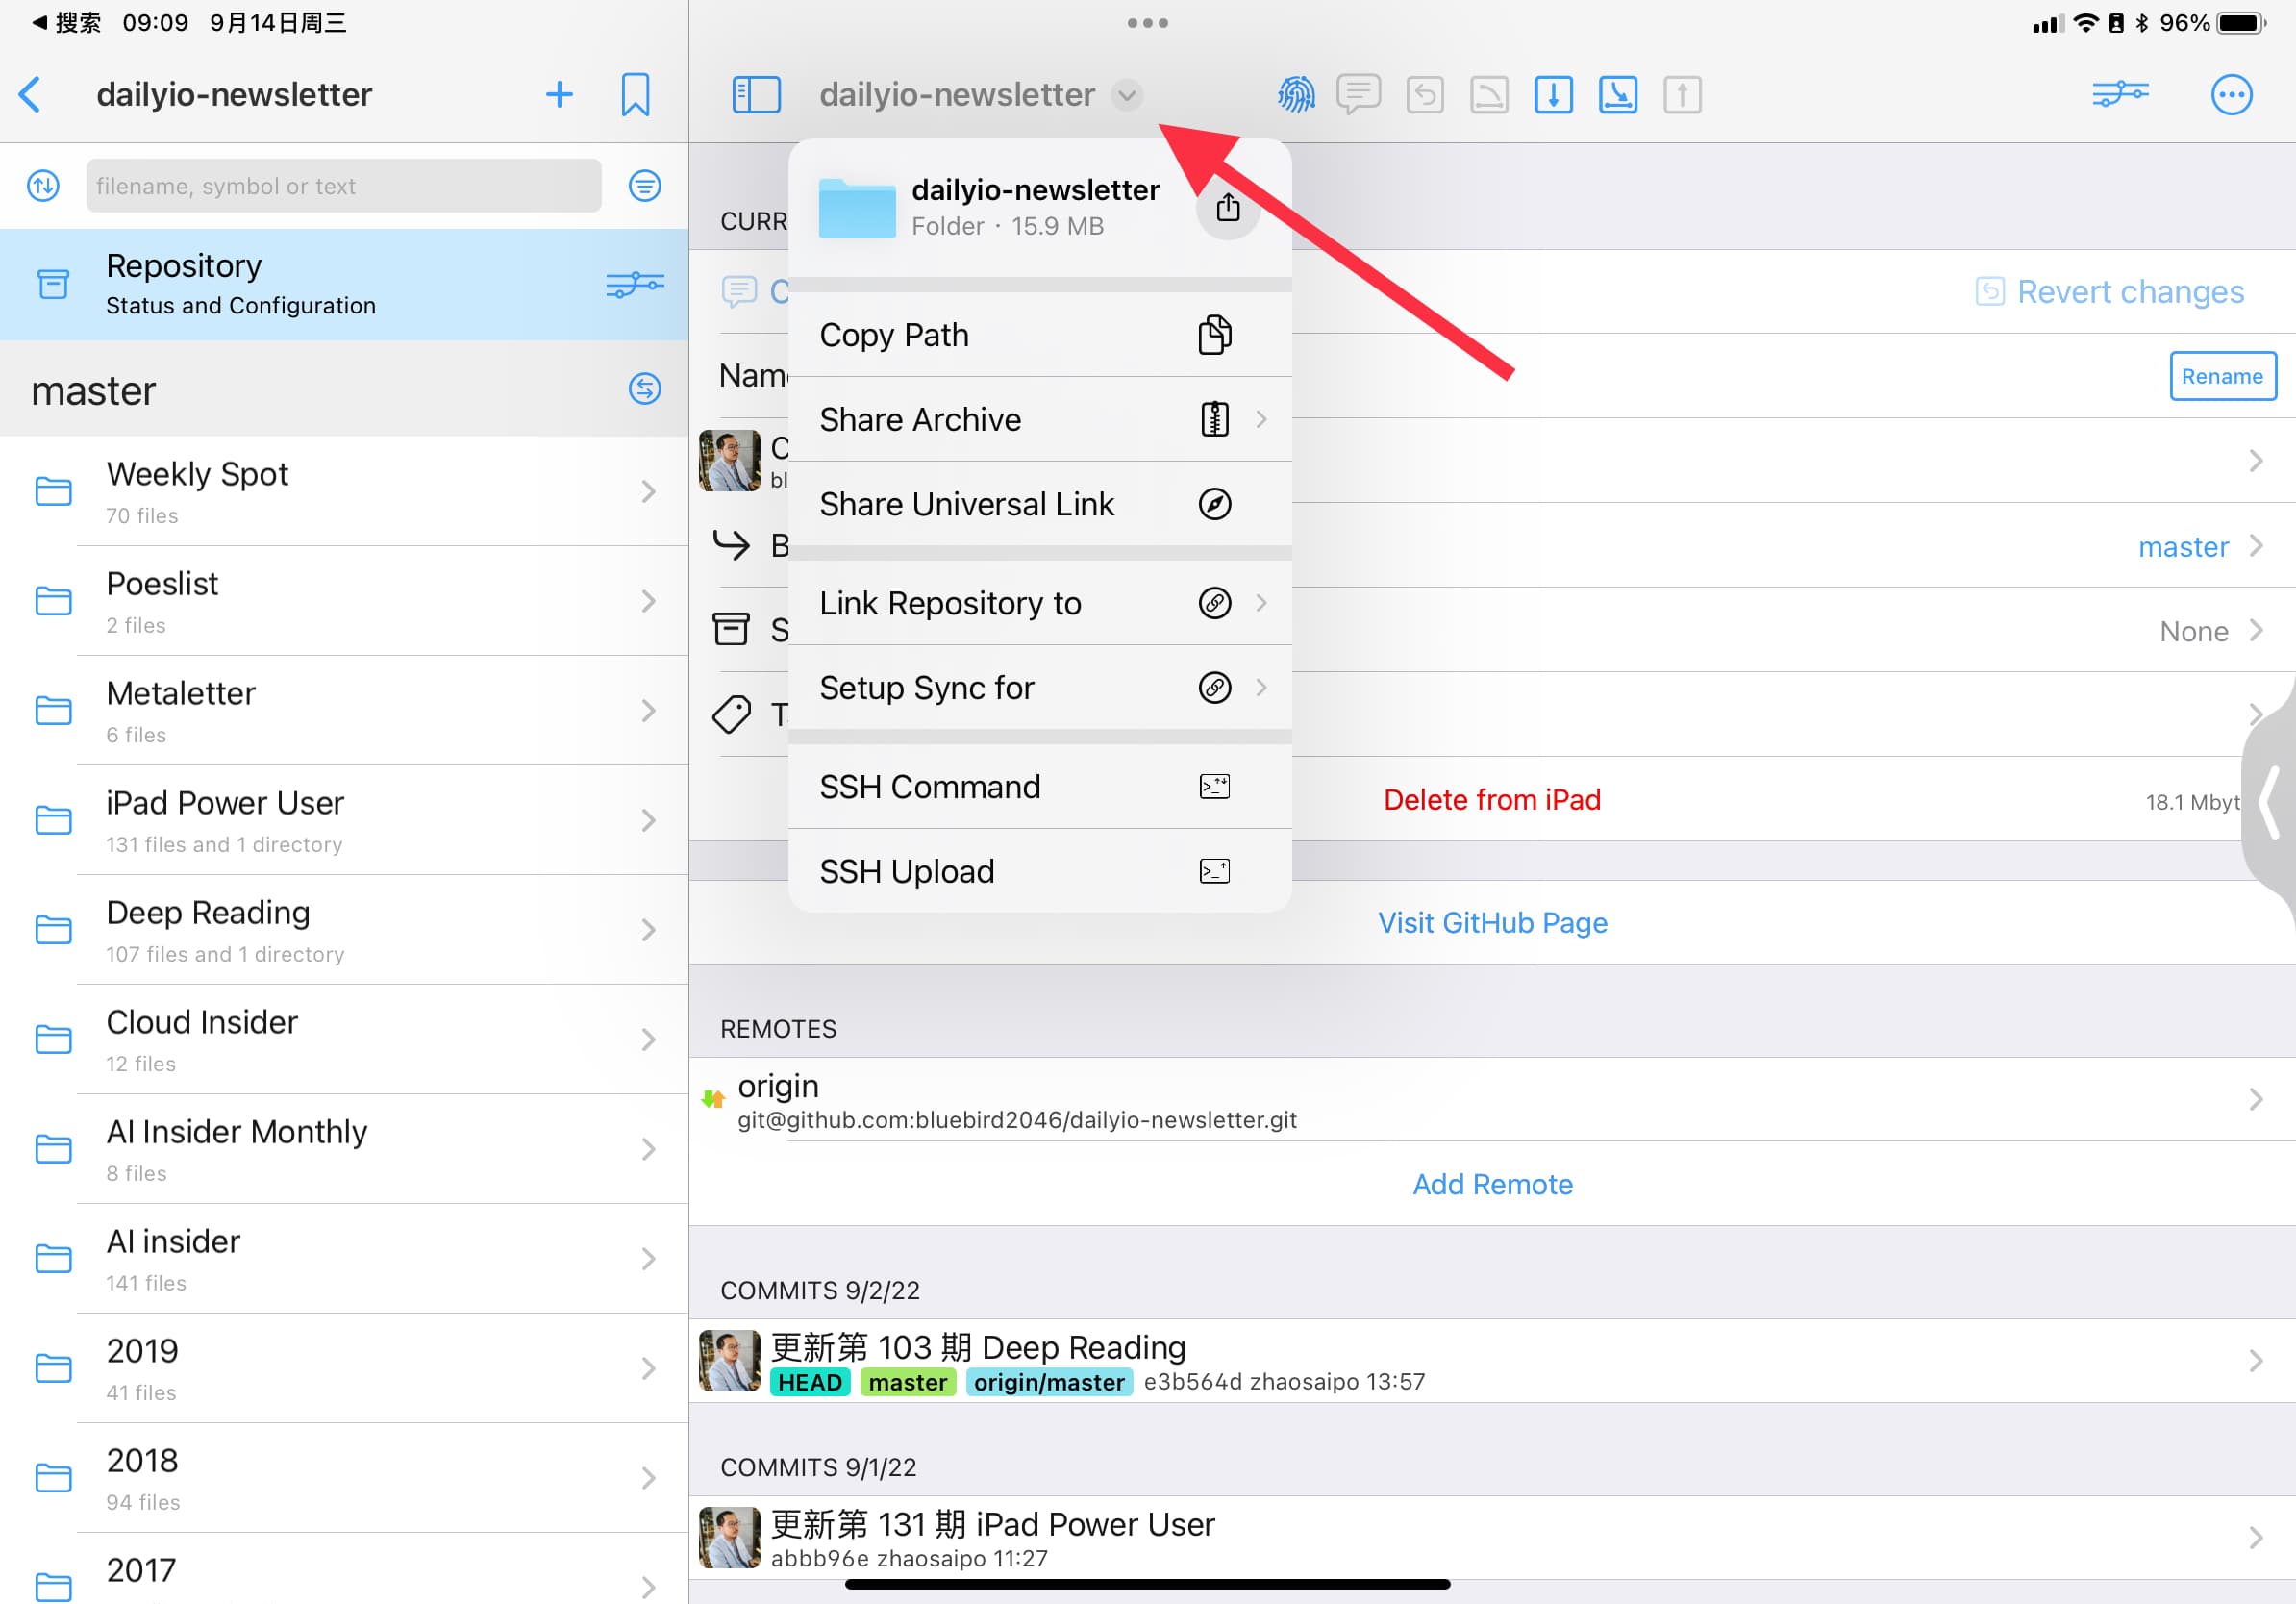2296x1604 pixels.
Task: Toggle the sidebar panel icon
Action: [756, 95]
